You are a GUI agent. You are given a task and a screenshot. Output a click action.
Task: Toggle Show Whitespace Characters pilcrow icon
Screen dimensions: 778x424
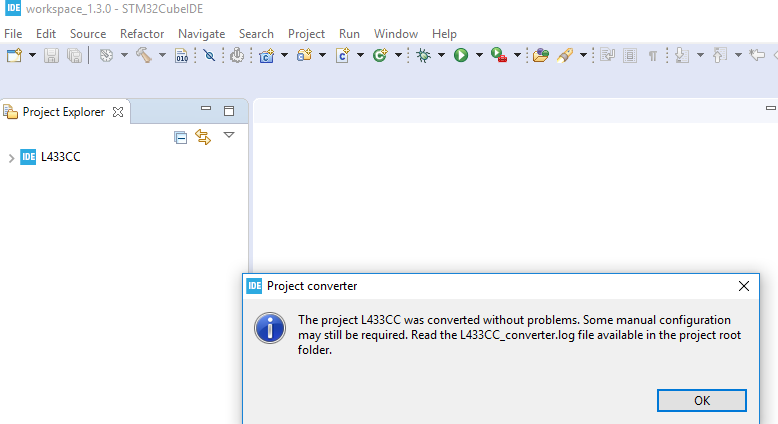pos(653,56)
